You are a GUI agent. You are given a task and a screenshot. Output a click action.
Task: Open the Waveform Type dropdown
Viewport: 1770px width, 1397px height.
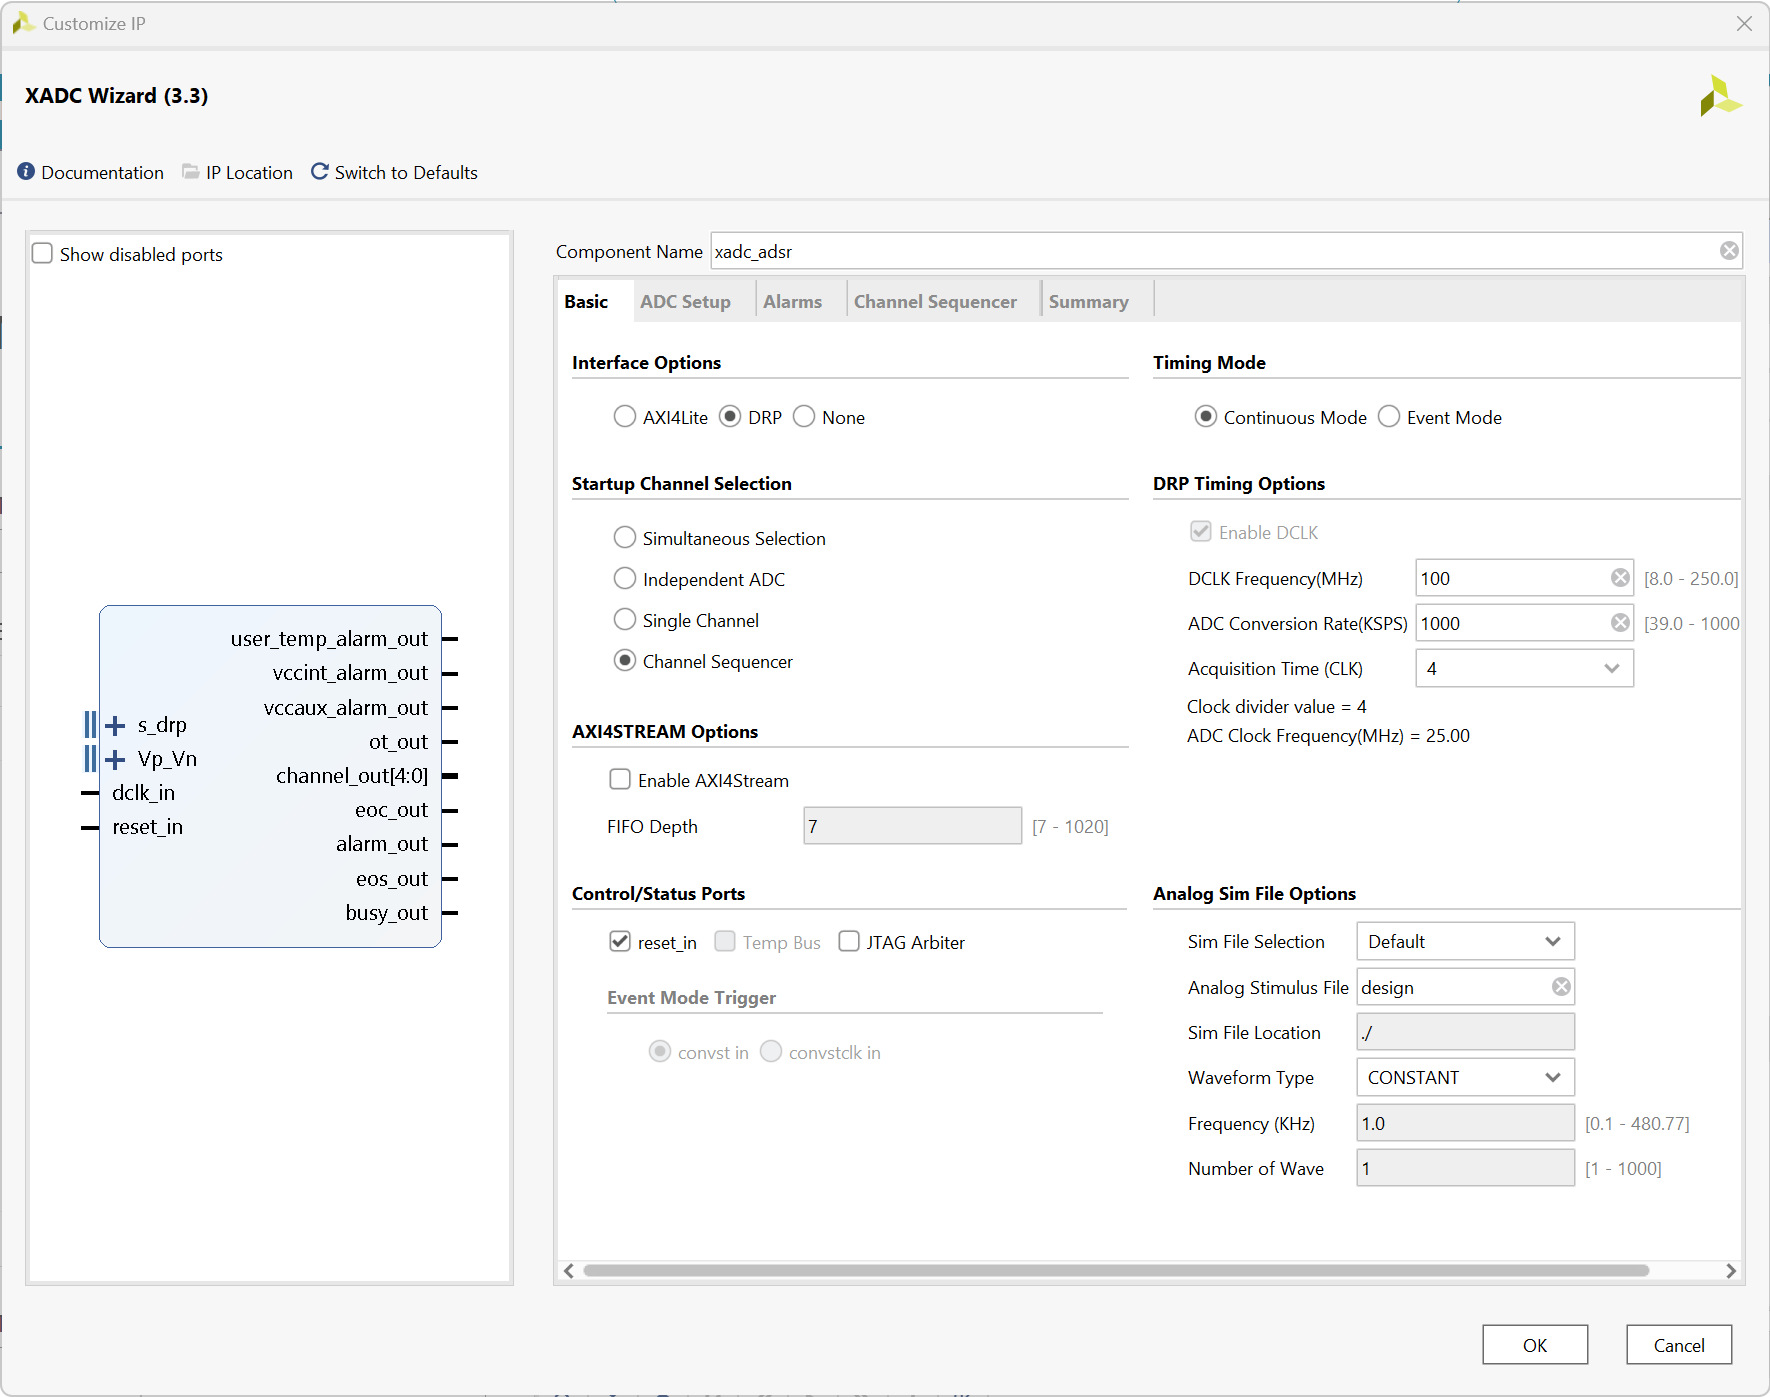(1465, 1077)
